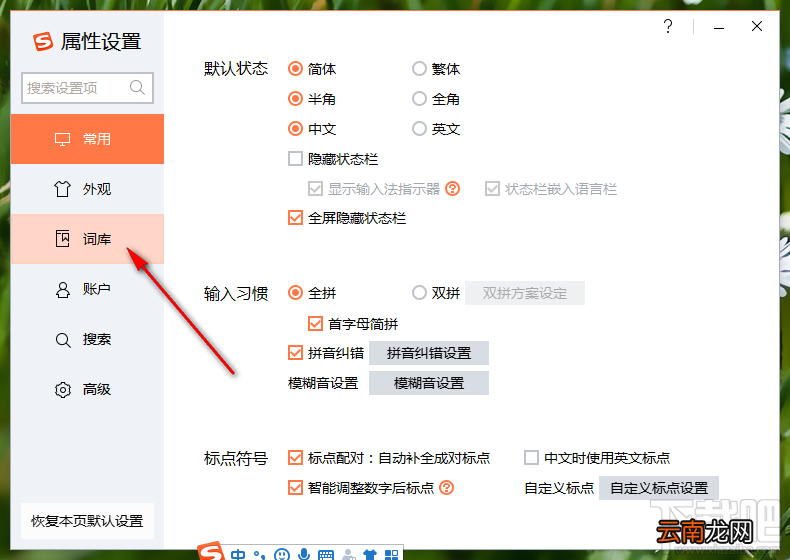Click the microphone voice input icon
The height and width of the screenshot is (560, 790).
click(304, 554)
